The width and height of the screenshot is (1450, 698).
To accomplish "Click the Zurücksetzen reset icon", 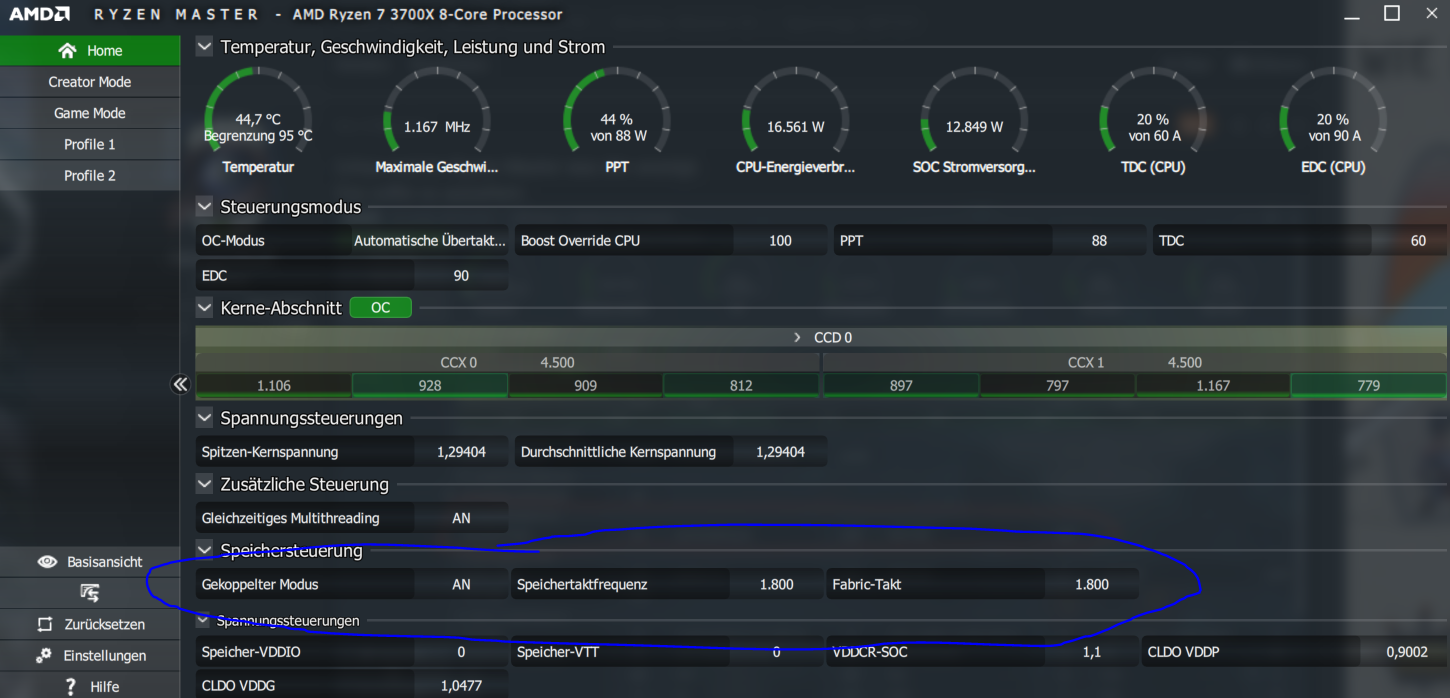I will pos(45,624).
